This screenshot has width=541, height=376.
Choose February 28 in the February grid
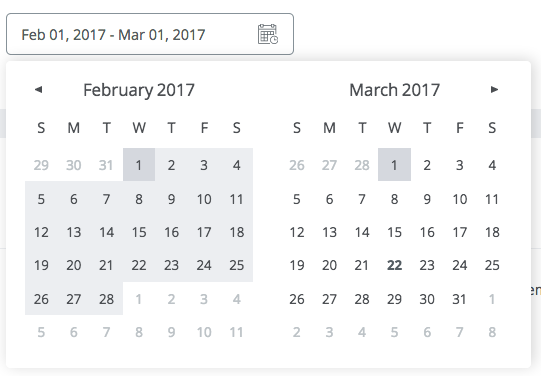[106, 299]
